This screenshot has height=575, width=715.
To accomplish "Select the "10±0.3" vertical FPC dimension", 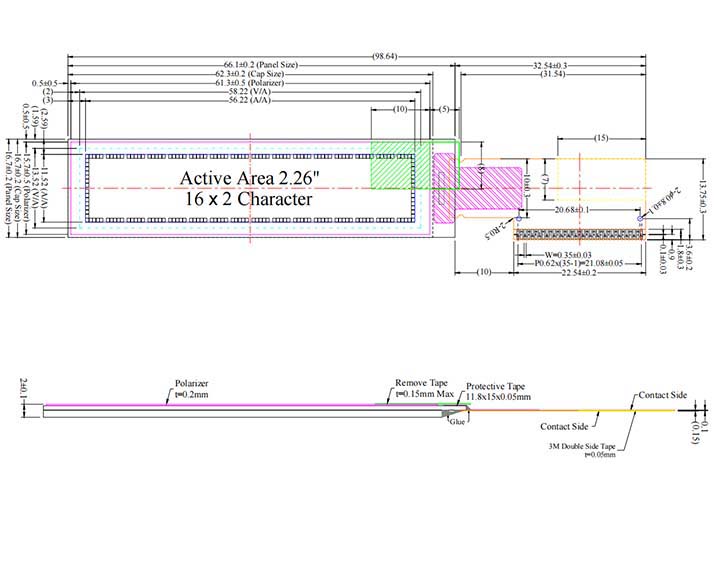I will click(x=527, y=184).
